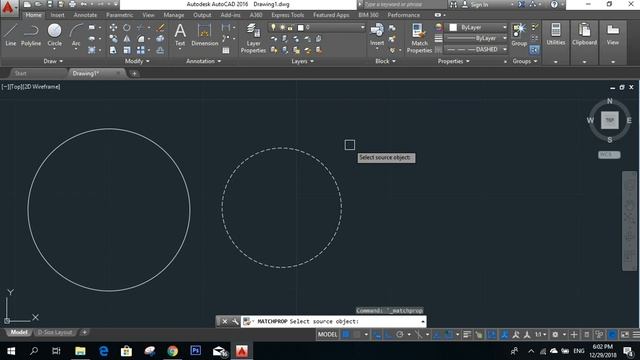
Task: Click the Mirror tool icon
Action: 127,39
